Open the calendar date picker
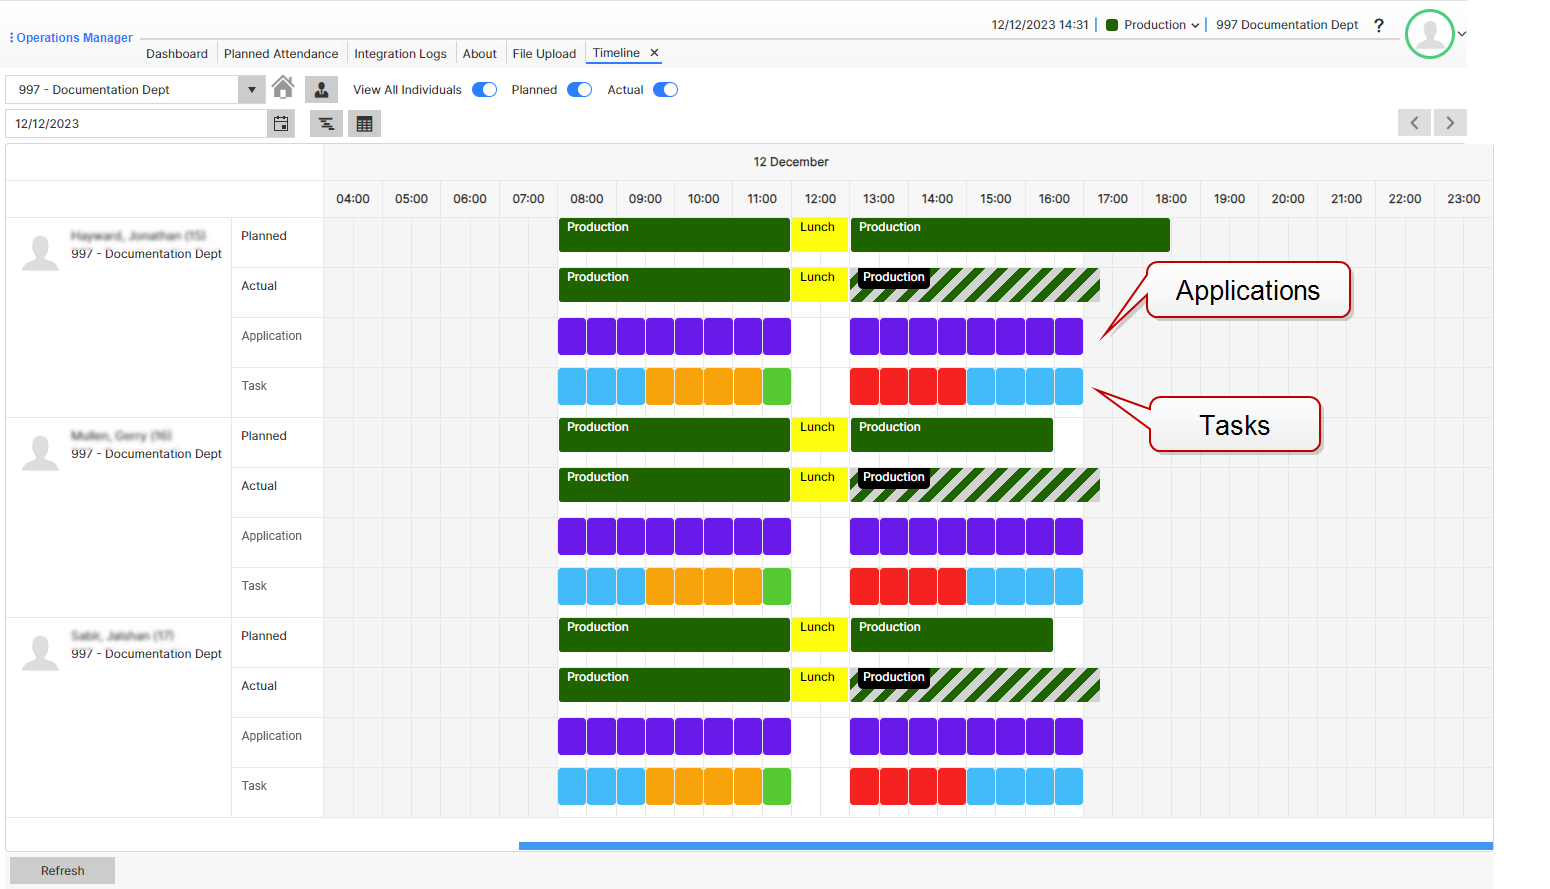This screenshot has height=889, width=1550. pyautogui.click(x=281, y=124)
